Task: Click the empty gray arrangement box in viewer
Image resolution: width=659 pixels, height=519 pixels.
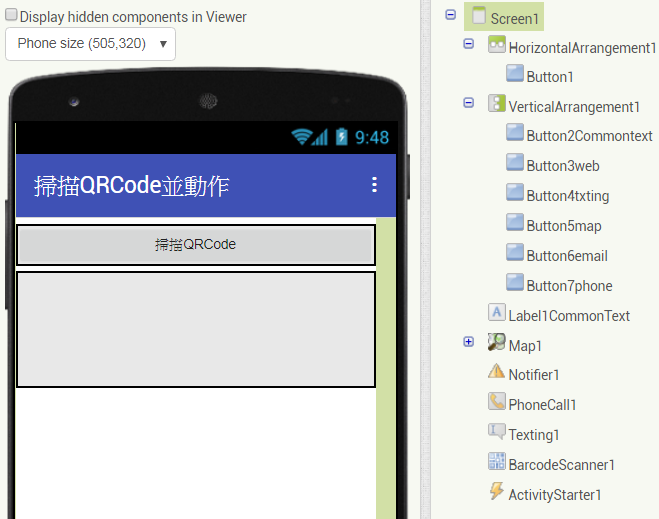Action: point(196,330)
